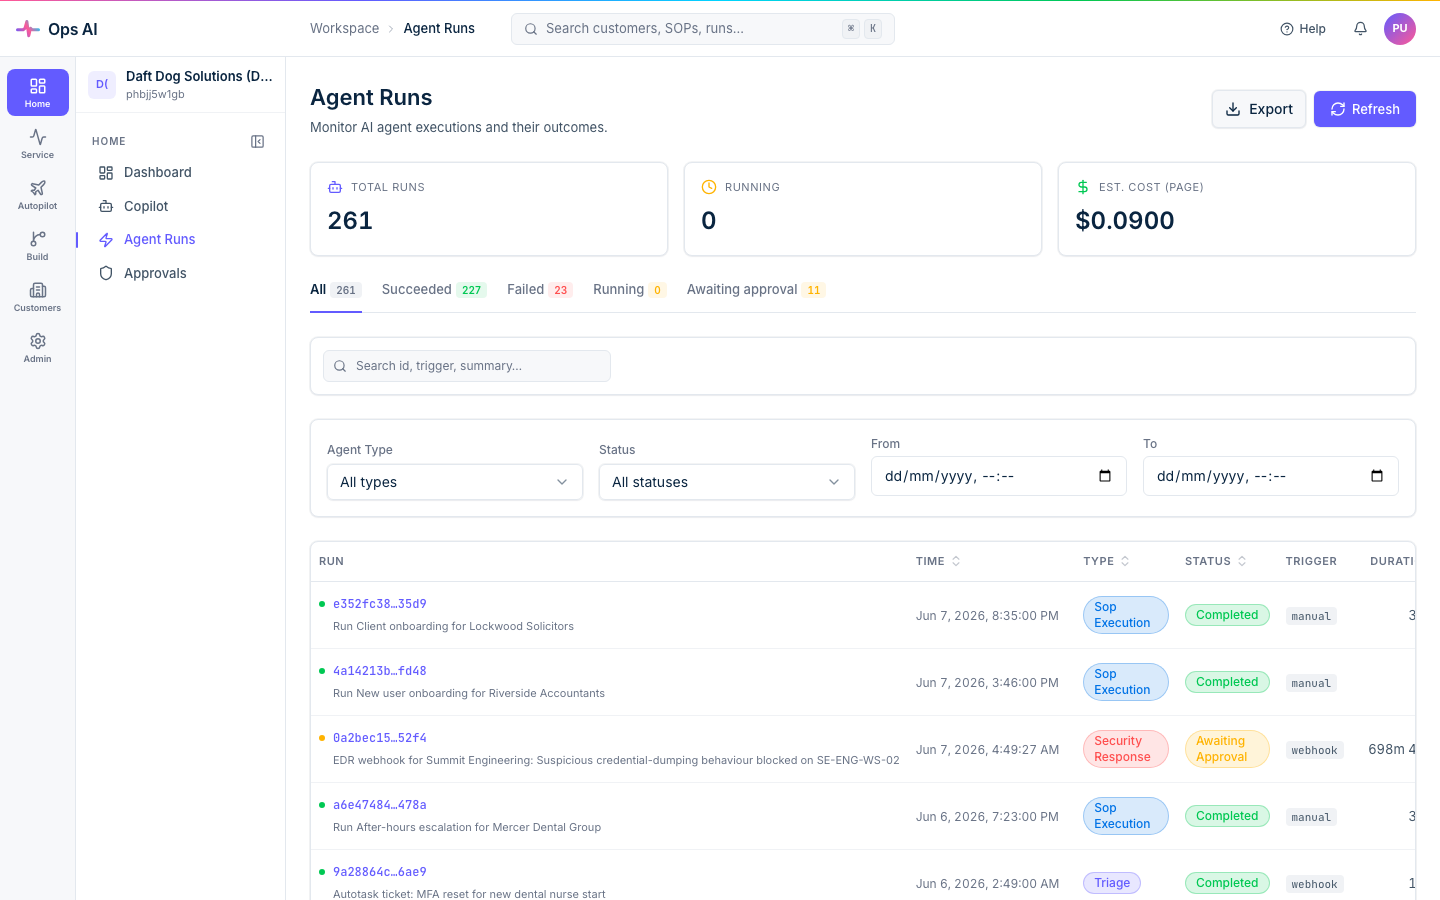Open the Build section icon
The image size is (1440, 900).
[x=38, y=239]
